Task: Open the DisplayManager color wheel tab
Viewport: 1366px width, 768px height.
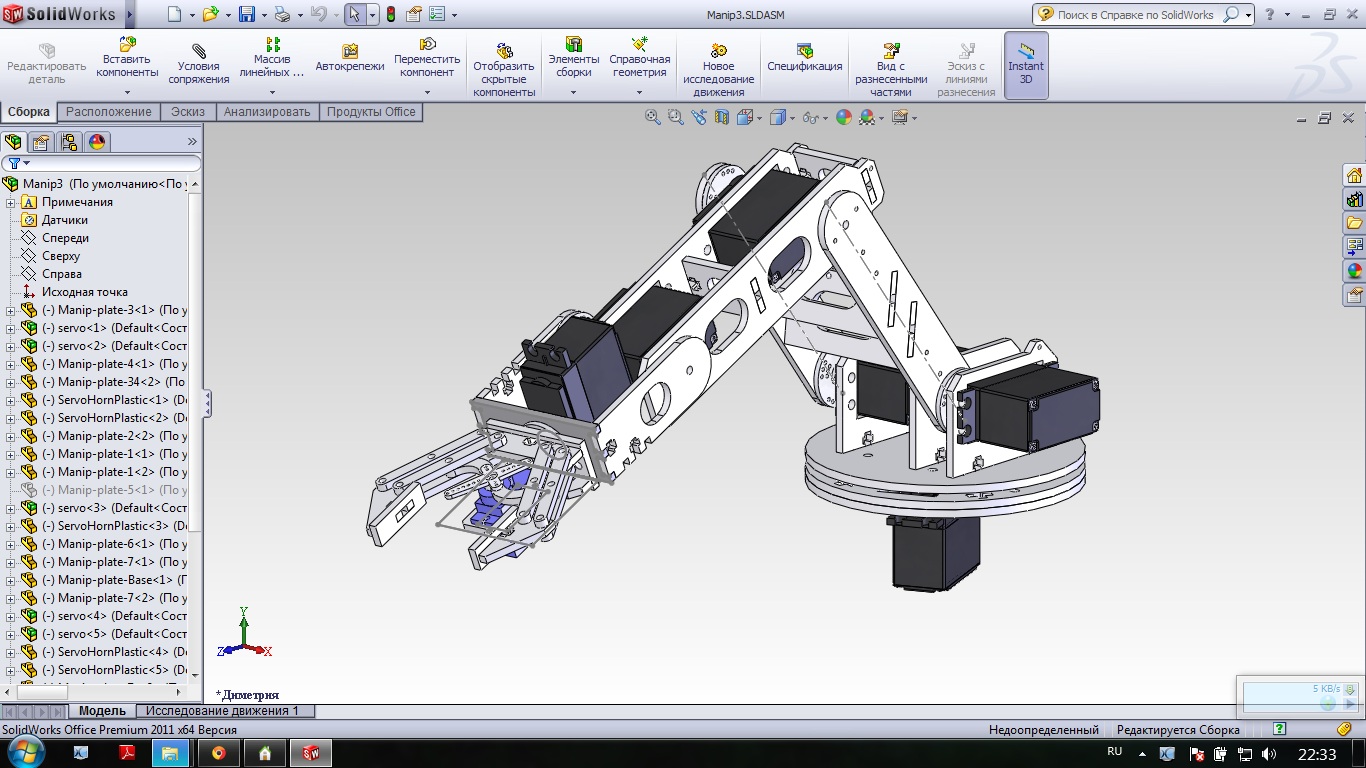Action: (97, 142)
